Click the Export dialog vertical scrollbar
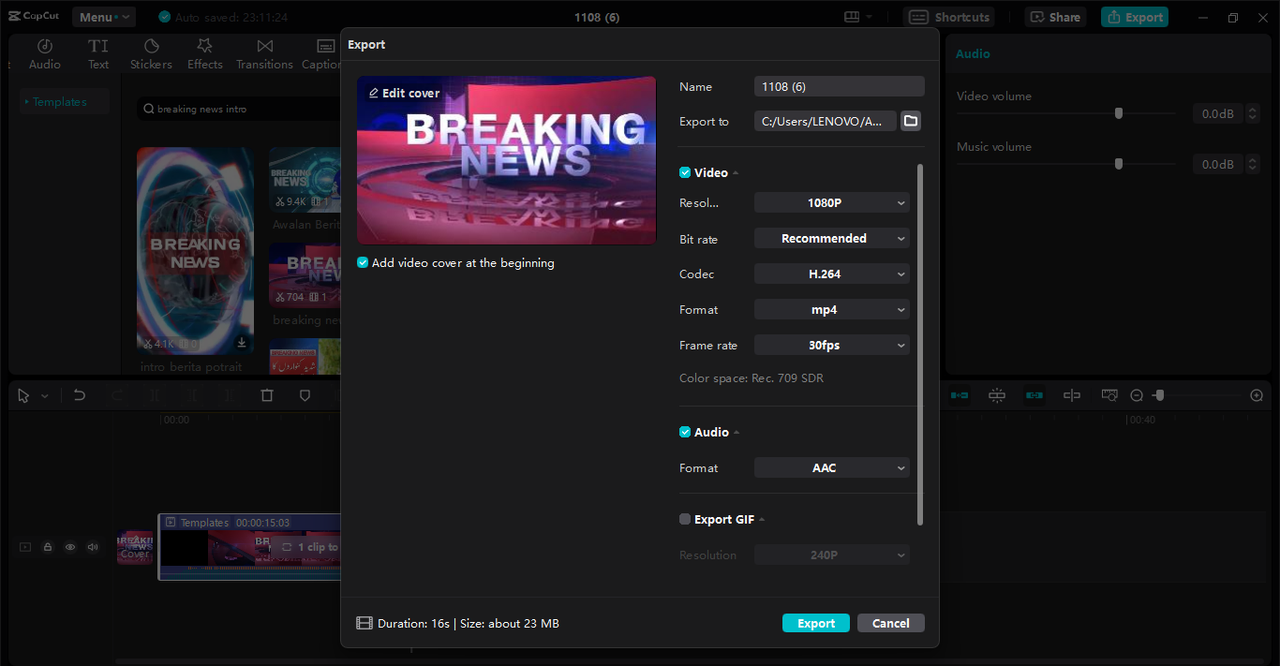The height and width of the screenshot is (666, 1280). 920,345
